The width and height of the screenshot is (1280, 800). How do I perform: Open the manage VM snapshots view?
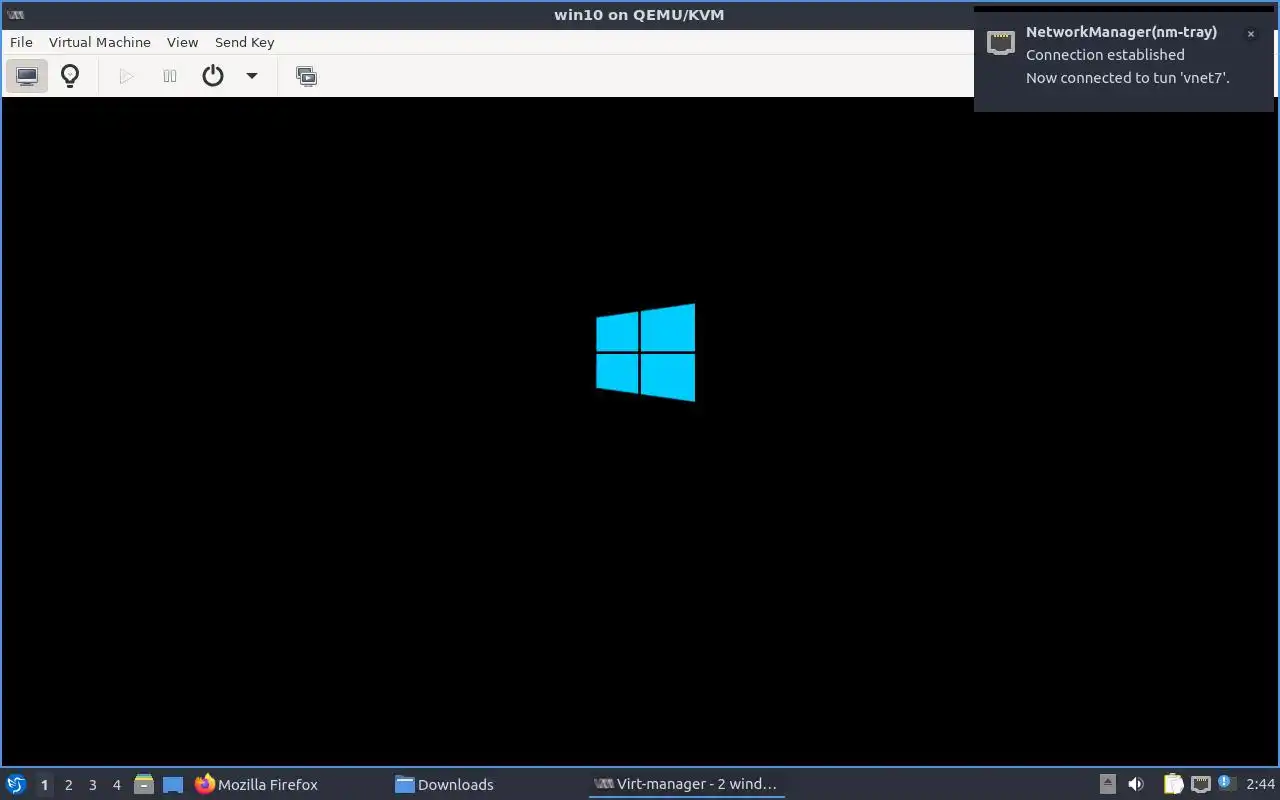[x=307, y=76]
